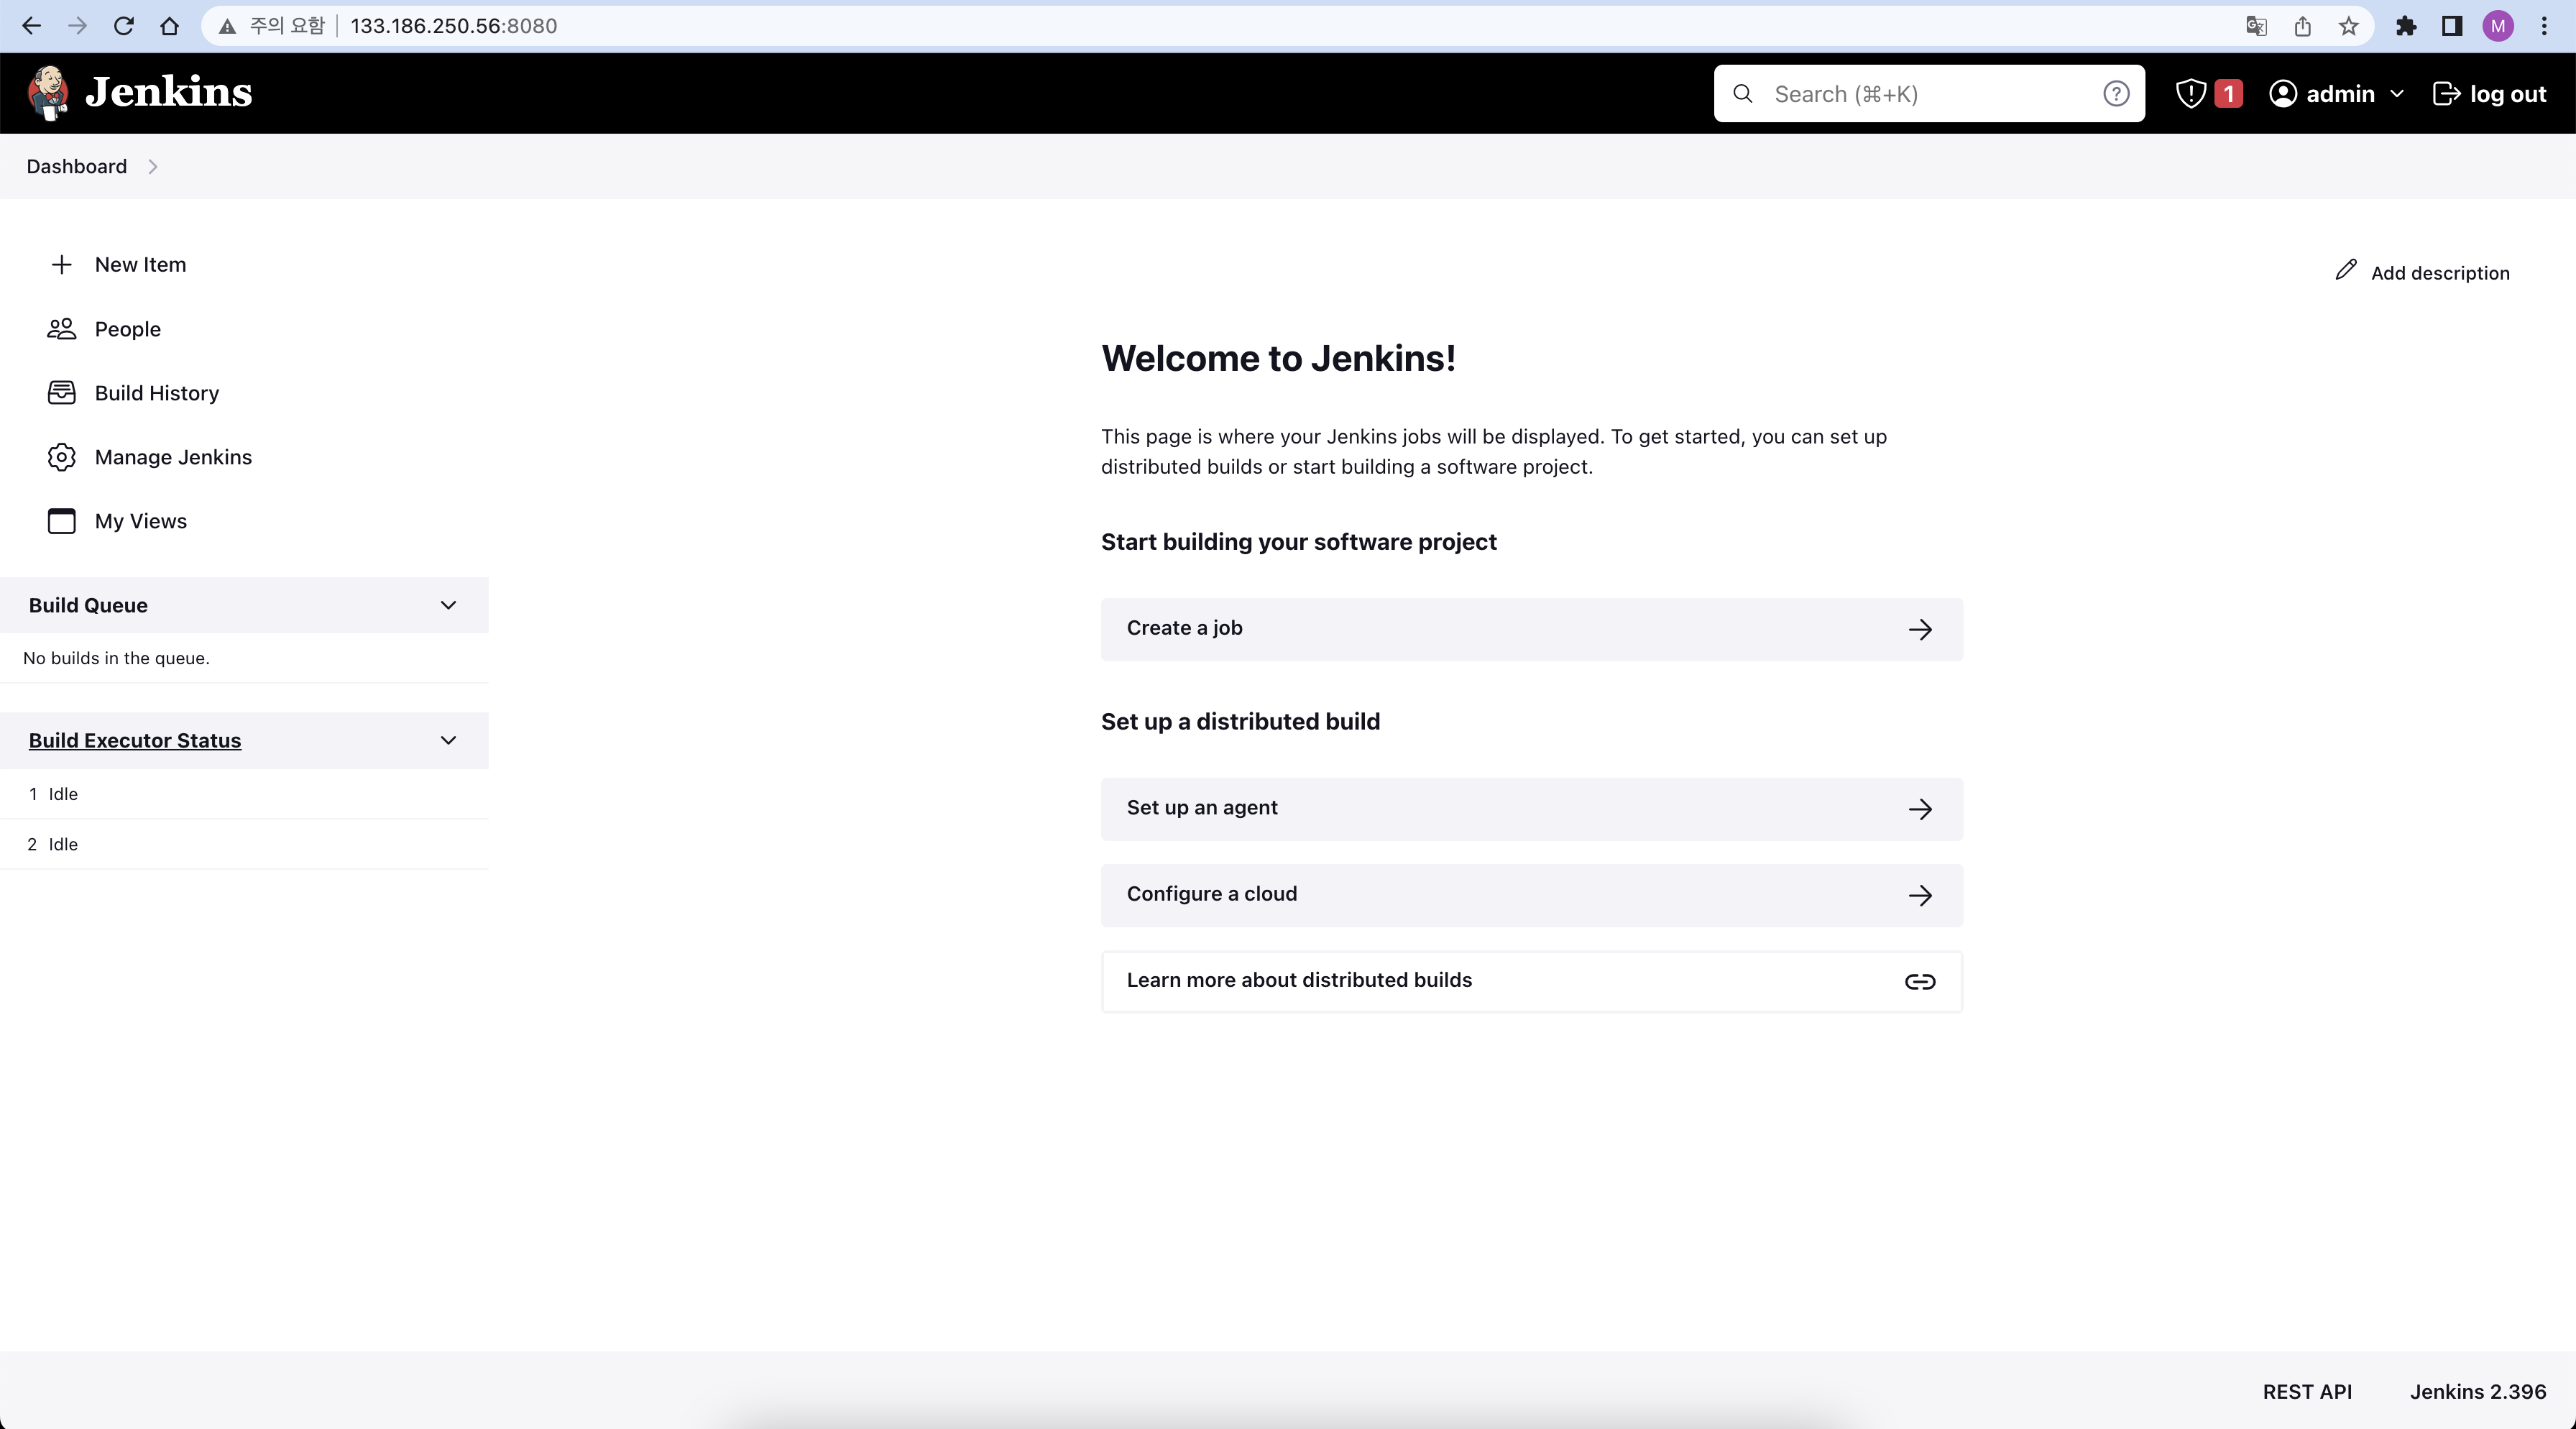Open the browser extensions puzzle icon
The image size is (2576, 1429).
coord(2406,26)
